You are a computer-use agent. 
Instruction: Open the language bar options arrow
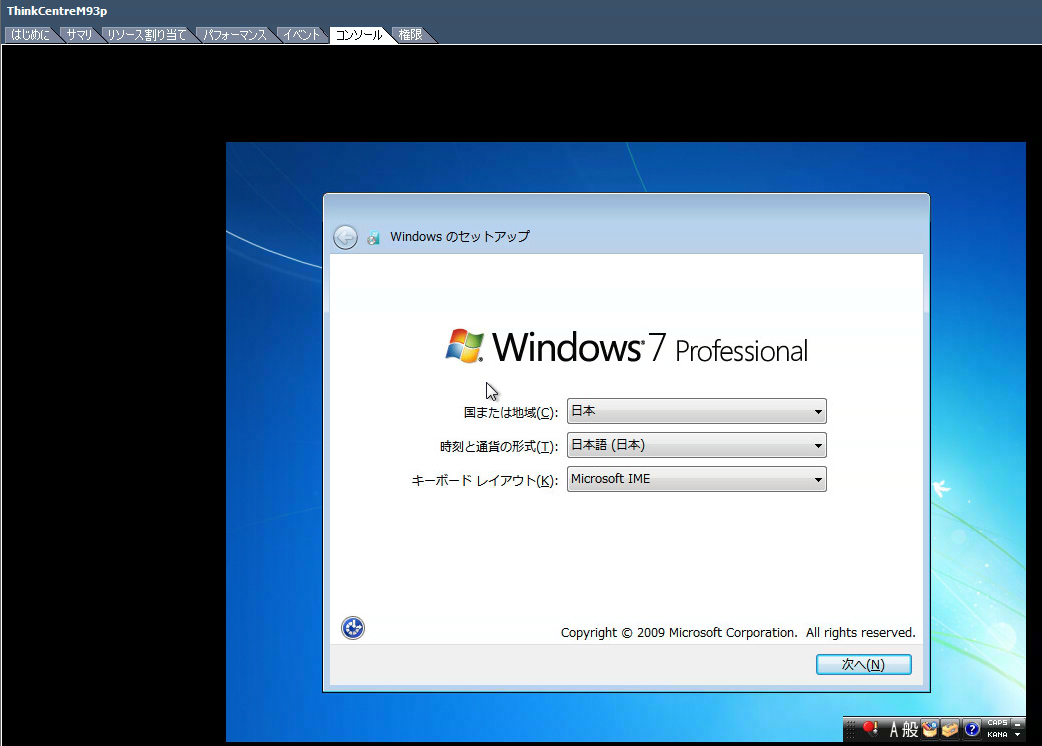1017,735
